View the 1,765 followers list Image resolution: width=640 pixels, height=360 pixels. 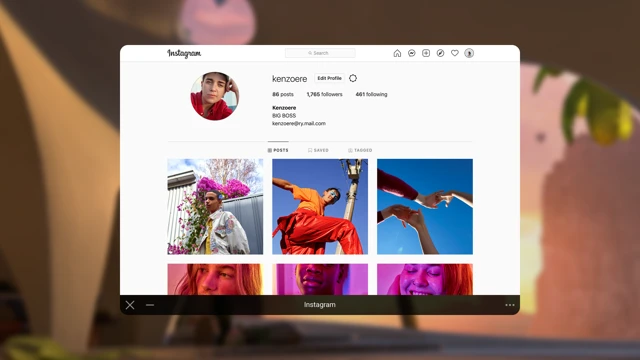324,94
